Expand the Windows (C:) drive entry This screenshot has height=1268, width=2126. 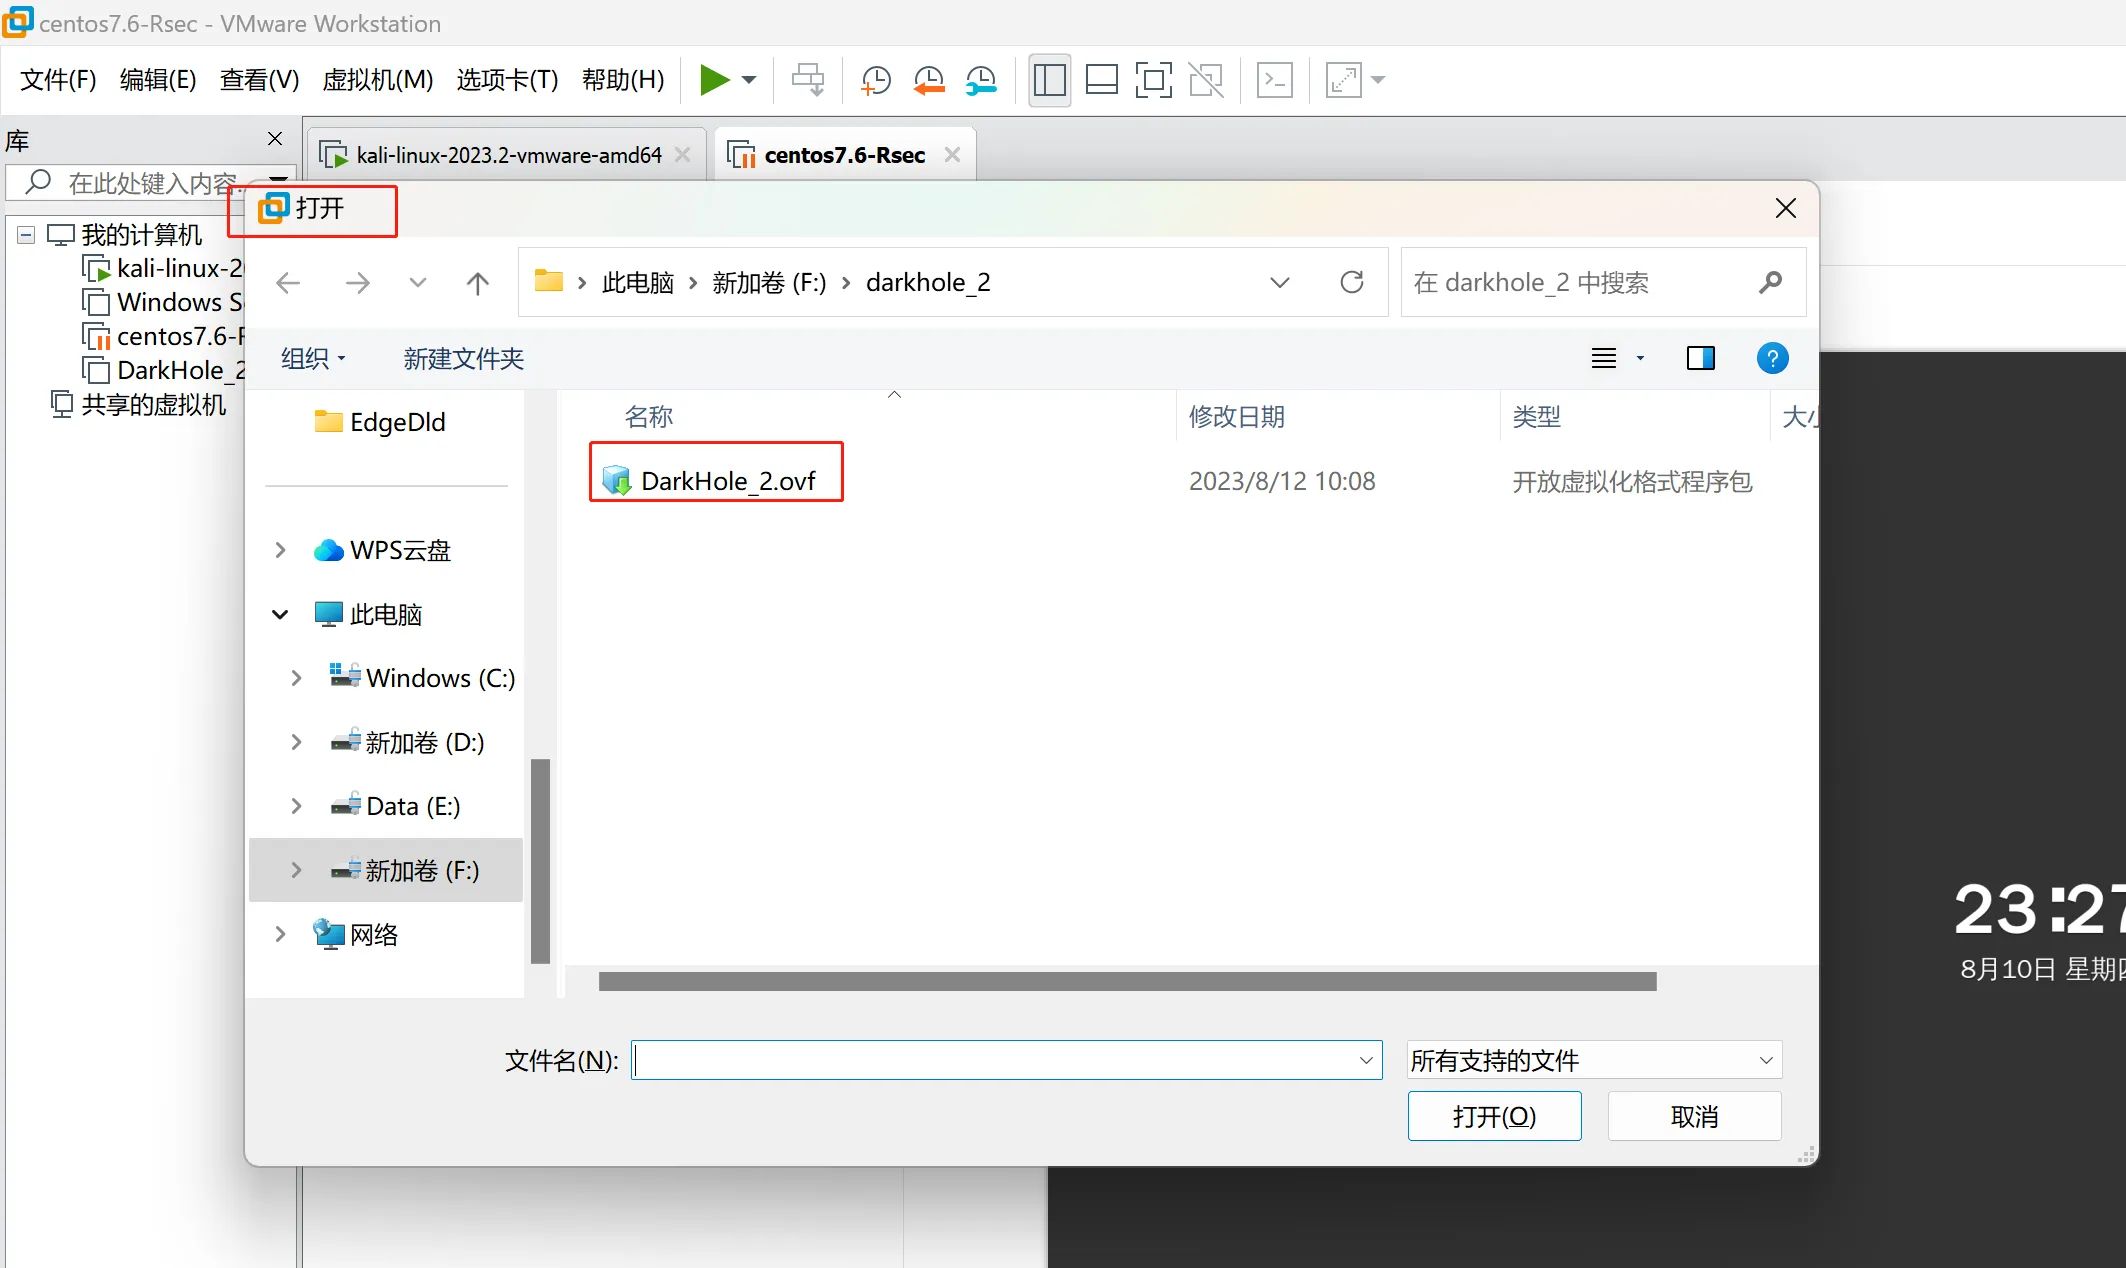tap(295, 677)
